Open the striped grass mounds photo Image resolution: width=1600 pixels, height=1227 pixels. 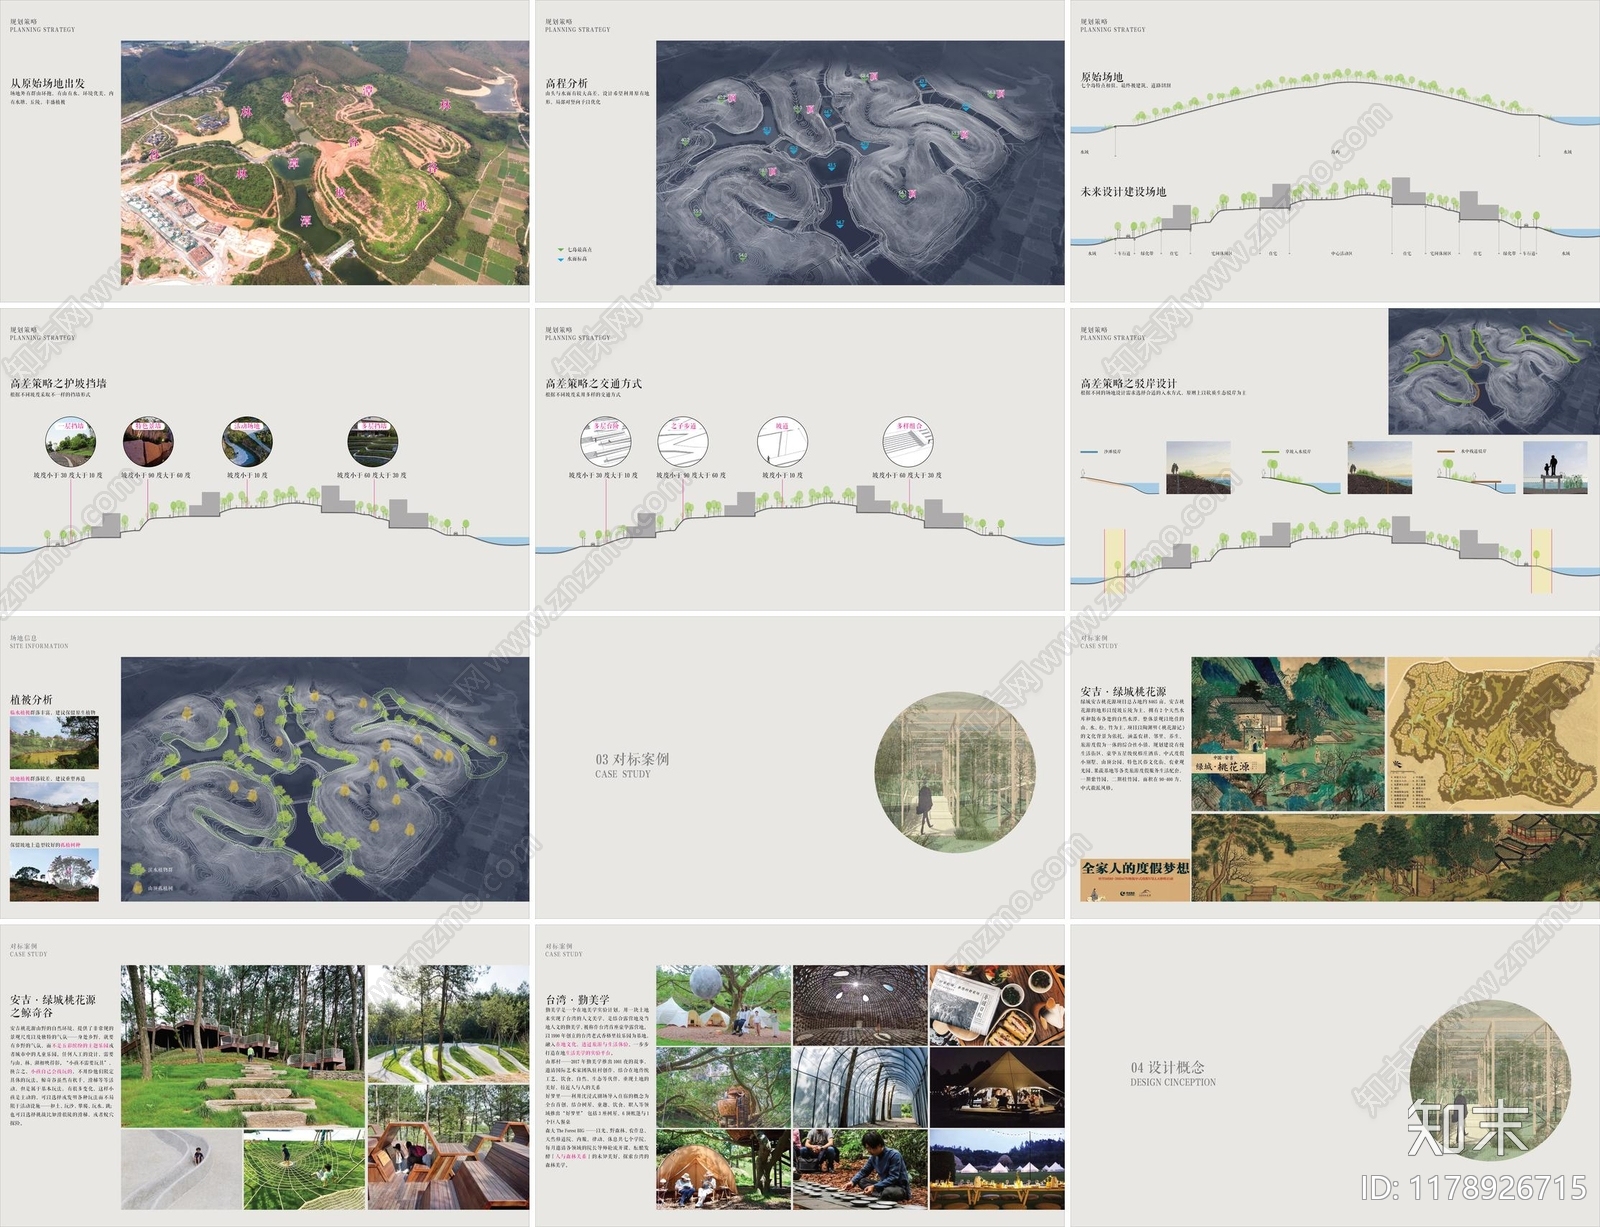[x=448, y=1023]
